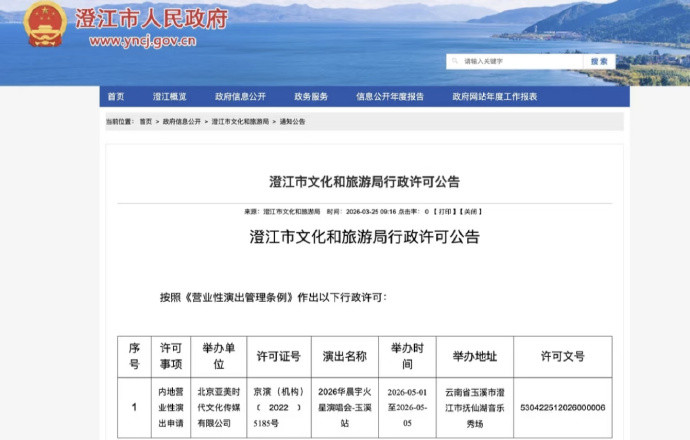Click the 许可文号 table header
Image resolution: width=690 pixels, height=440 pixels.
[x=563, y=356]
